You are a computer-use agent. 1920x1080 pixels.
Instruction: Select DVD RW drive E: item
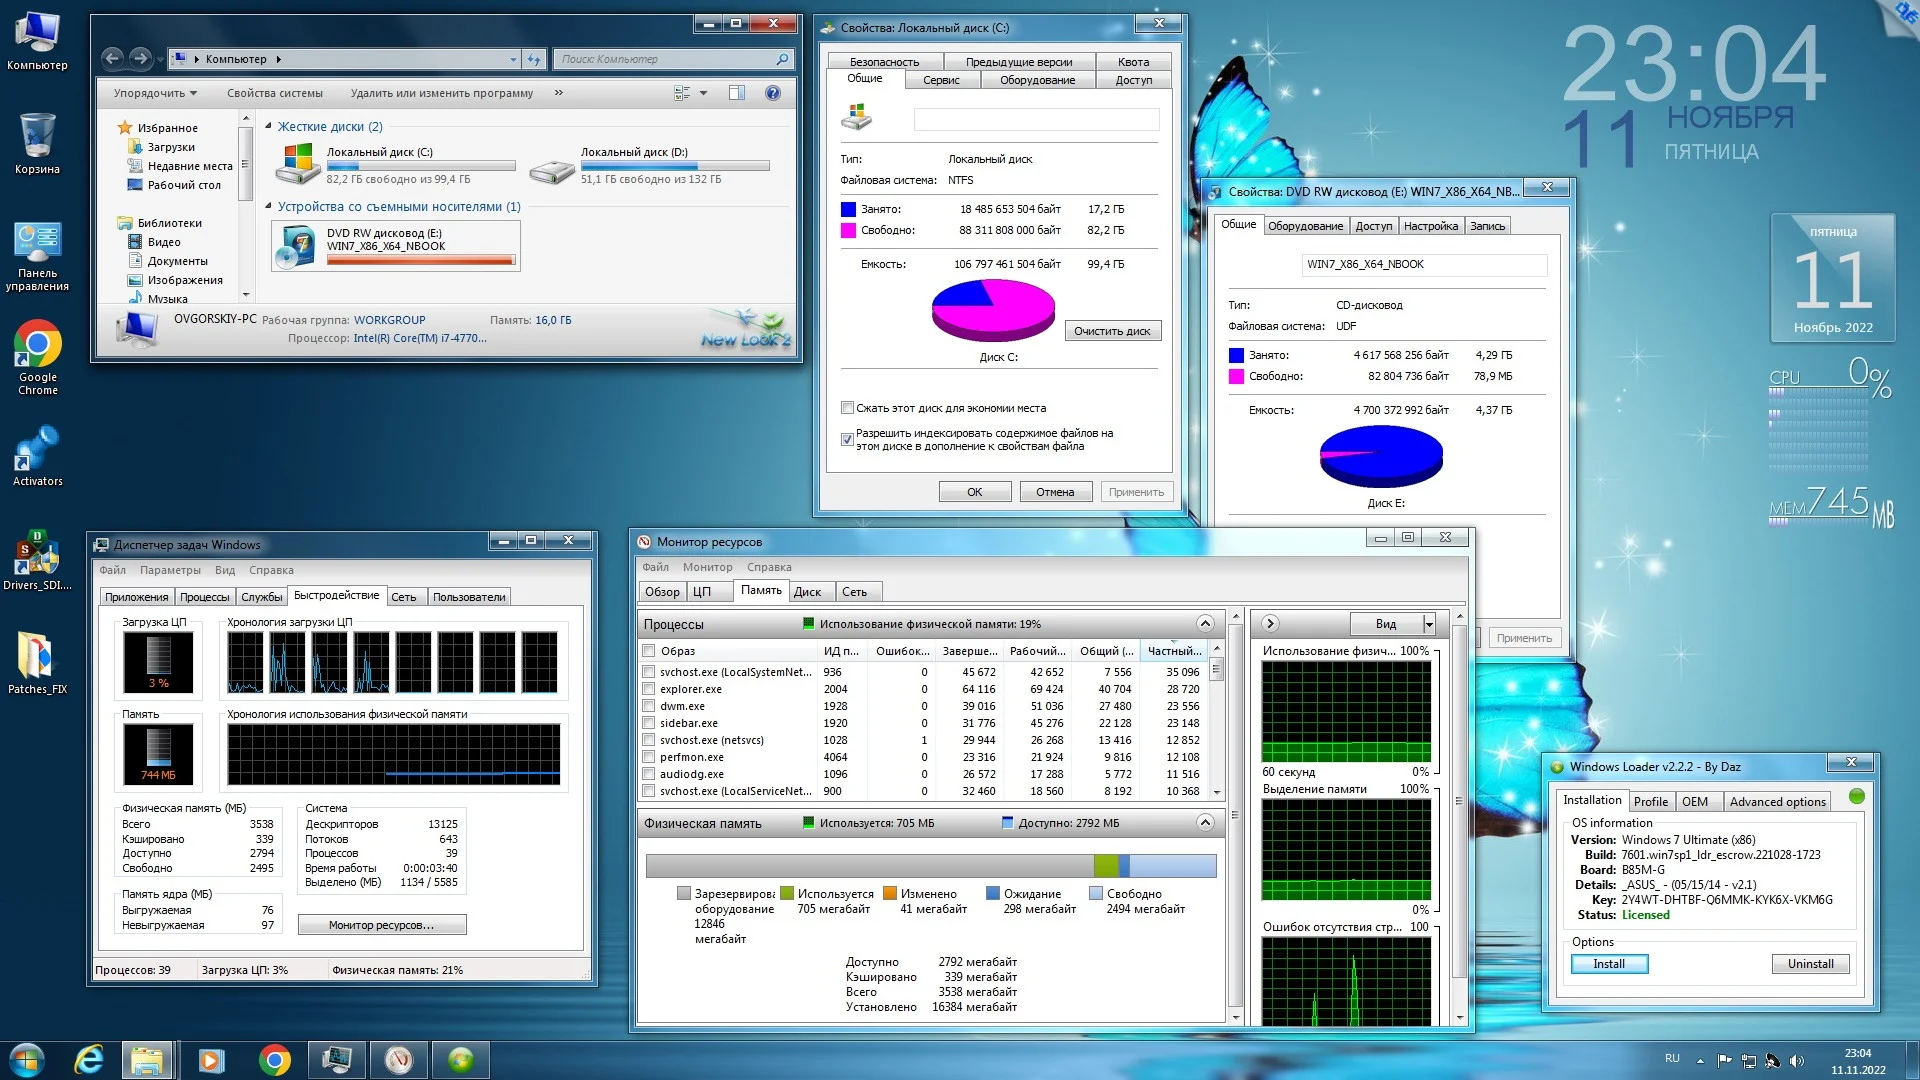(395, 246)
